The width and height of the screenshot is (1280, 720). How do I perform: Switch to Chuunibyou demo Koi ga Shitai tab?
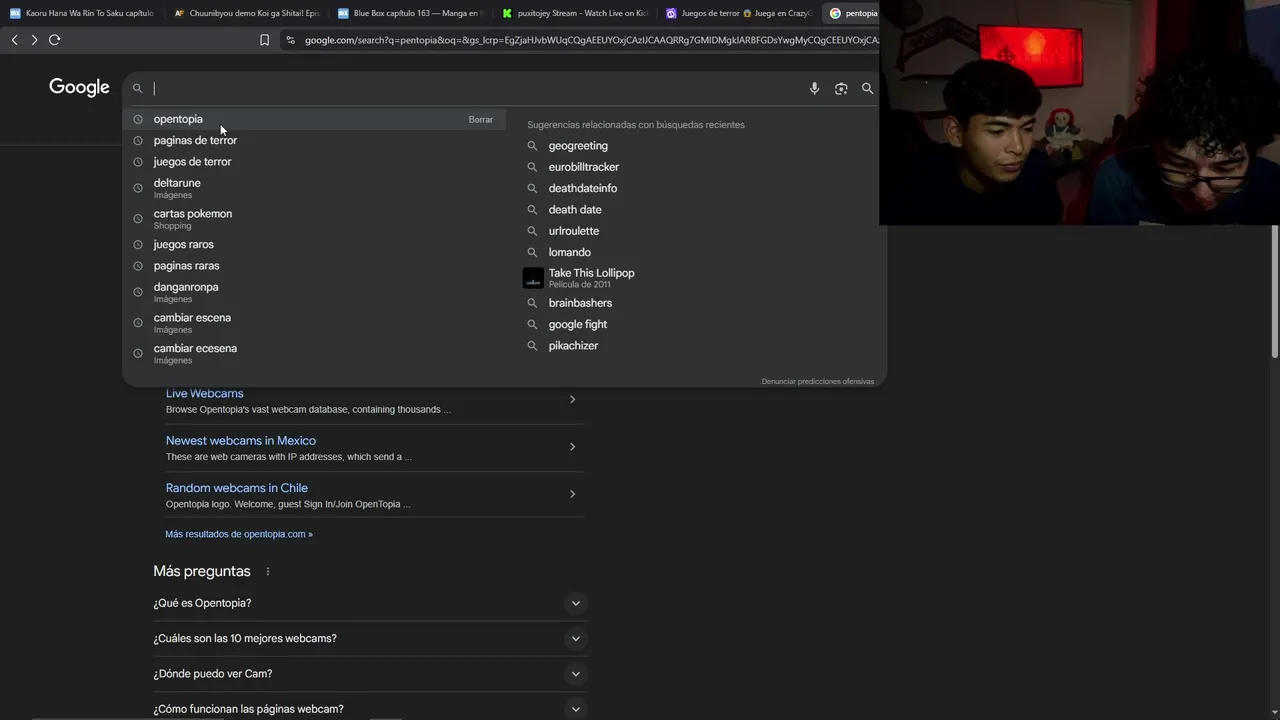click(246, 13)
